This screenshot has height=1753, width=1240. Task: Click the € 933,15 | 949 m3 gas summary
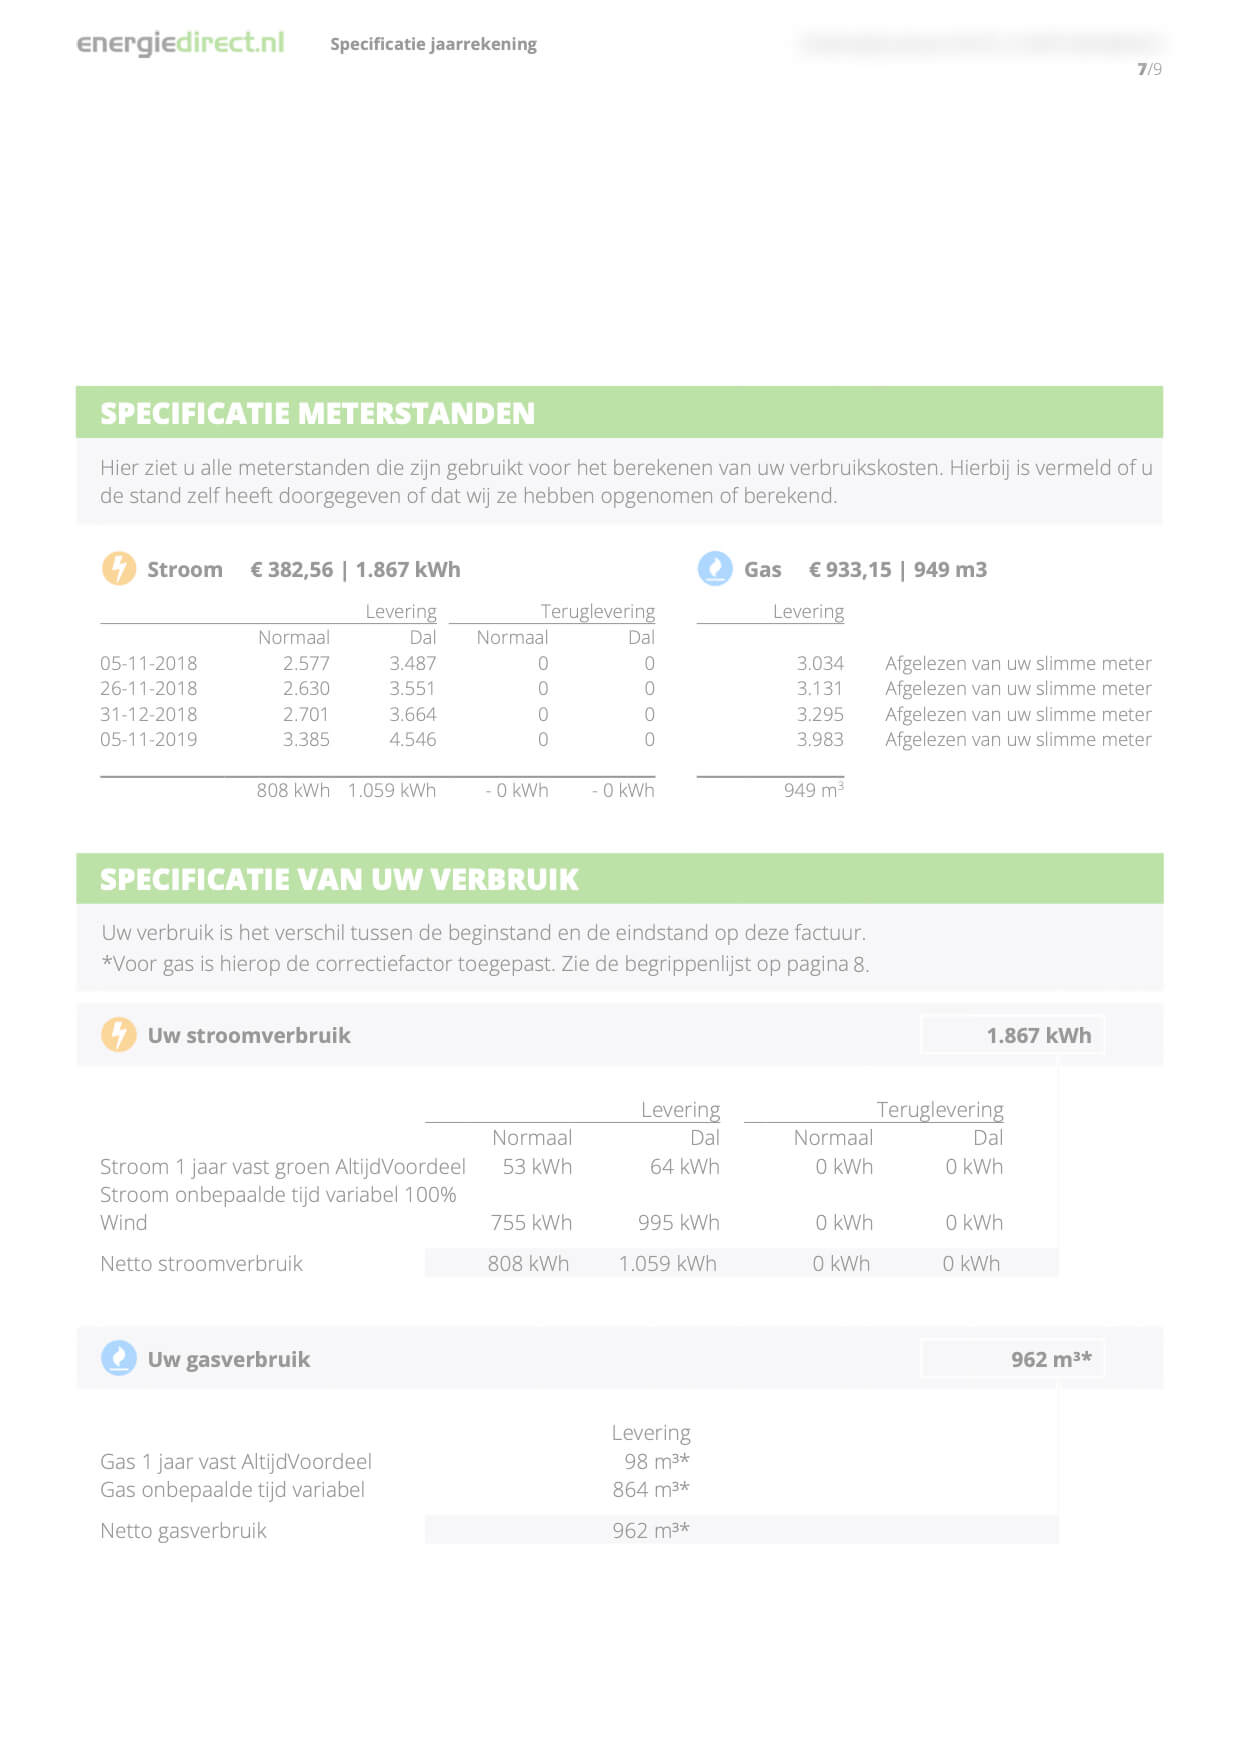(x=897, y=569)
